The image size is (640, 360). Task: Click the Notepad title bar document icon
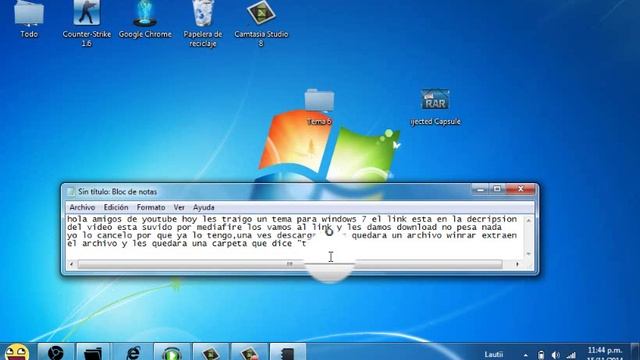click(71, 191)
